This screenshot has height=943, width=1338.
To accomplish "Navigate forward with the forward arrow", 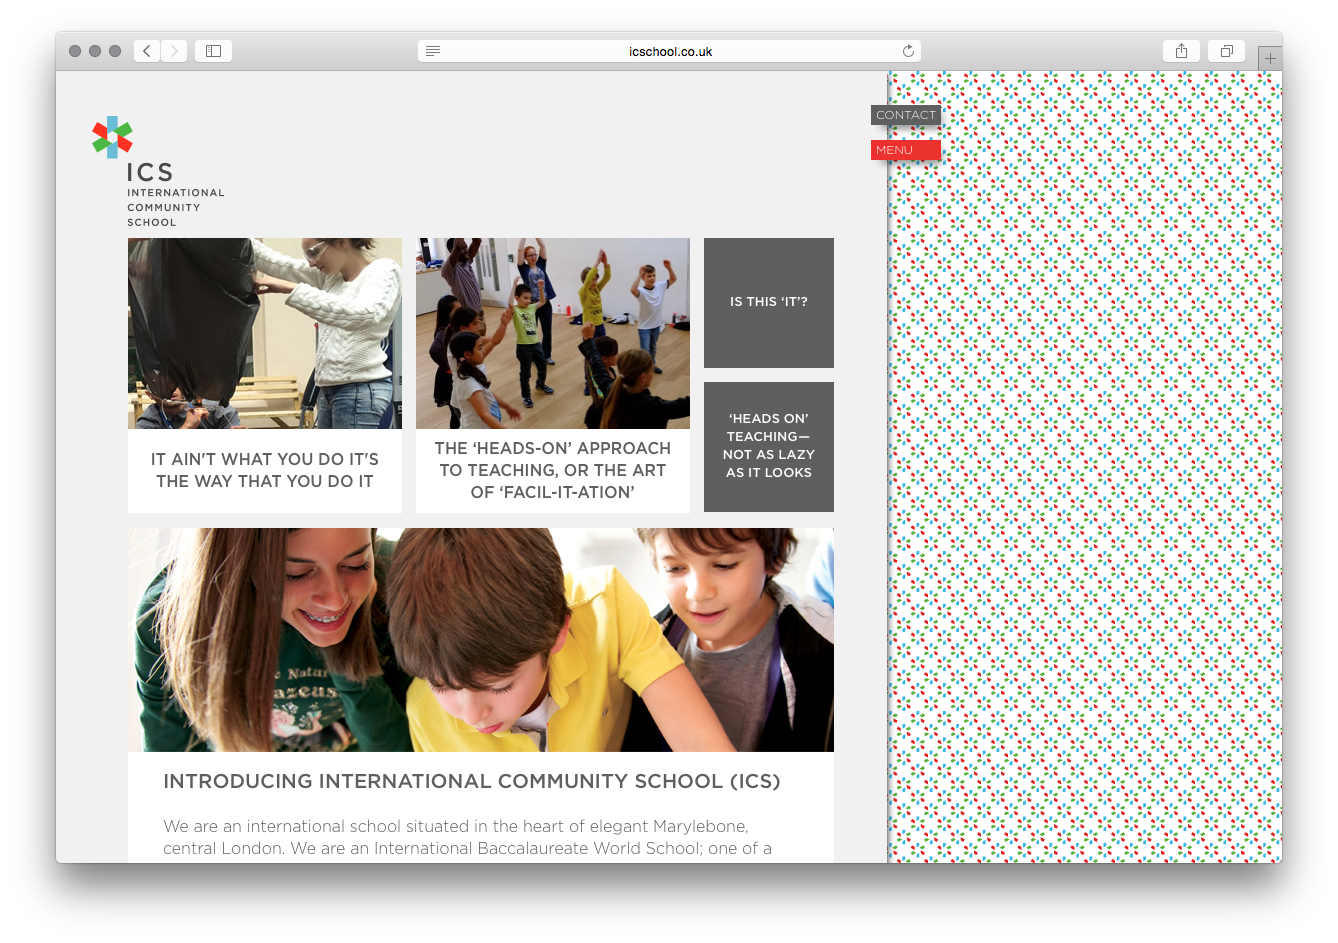I will click(174, 50).
